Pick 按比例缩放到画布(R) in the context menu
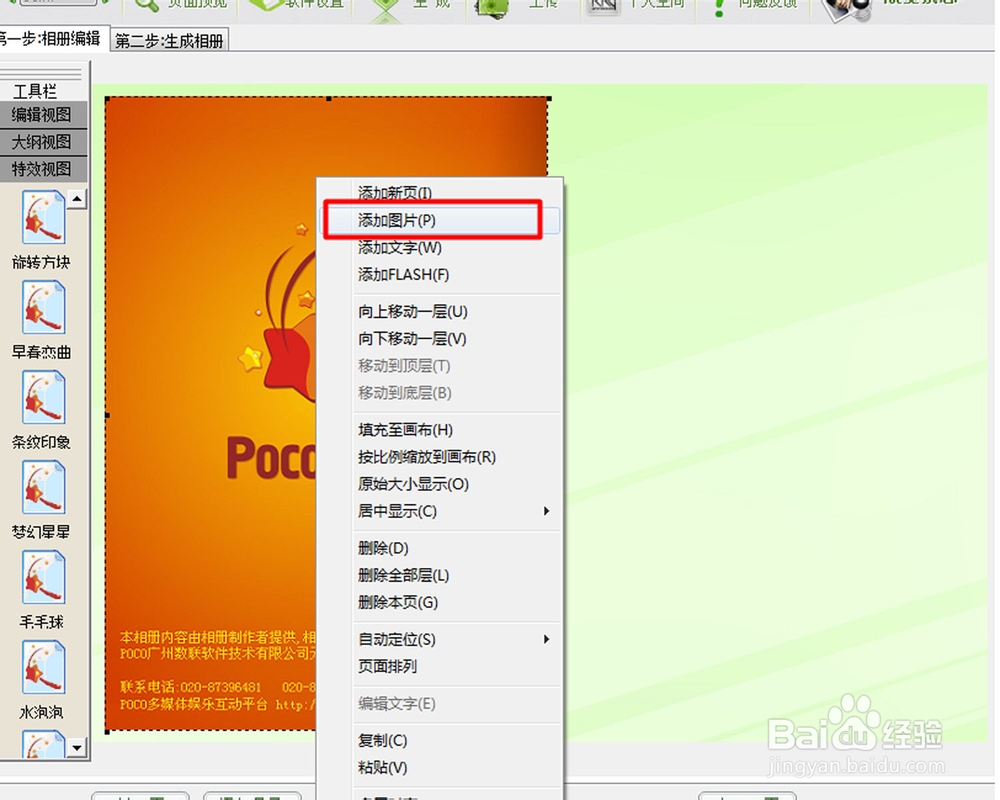 (440, 457)
